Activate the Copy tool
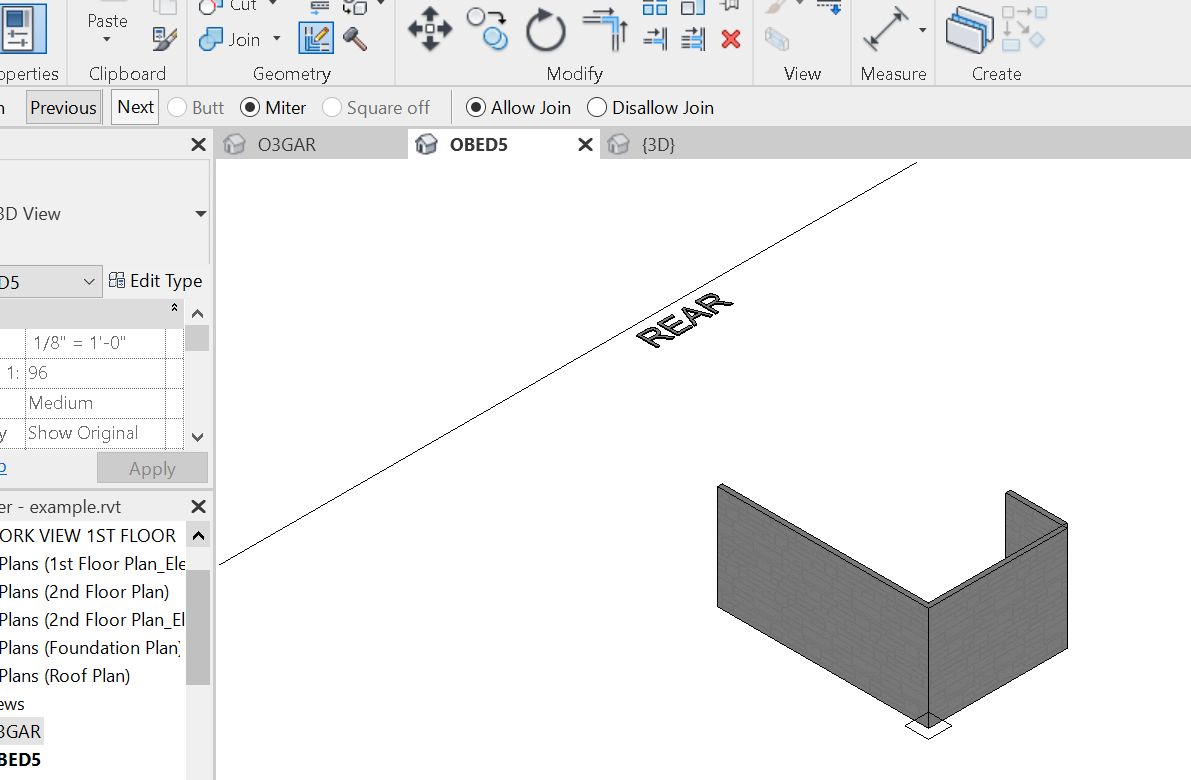 [x=487, y=29]
